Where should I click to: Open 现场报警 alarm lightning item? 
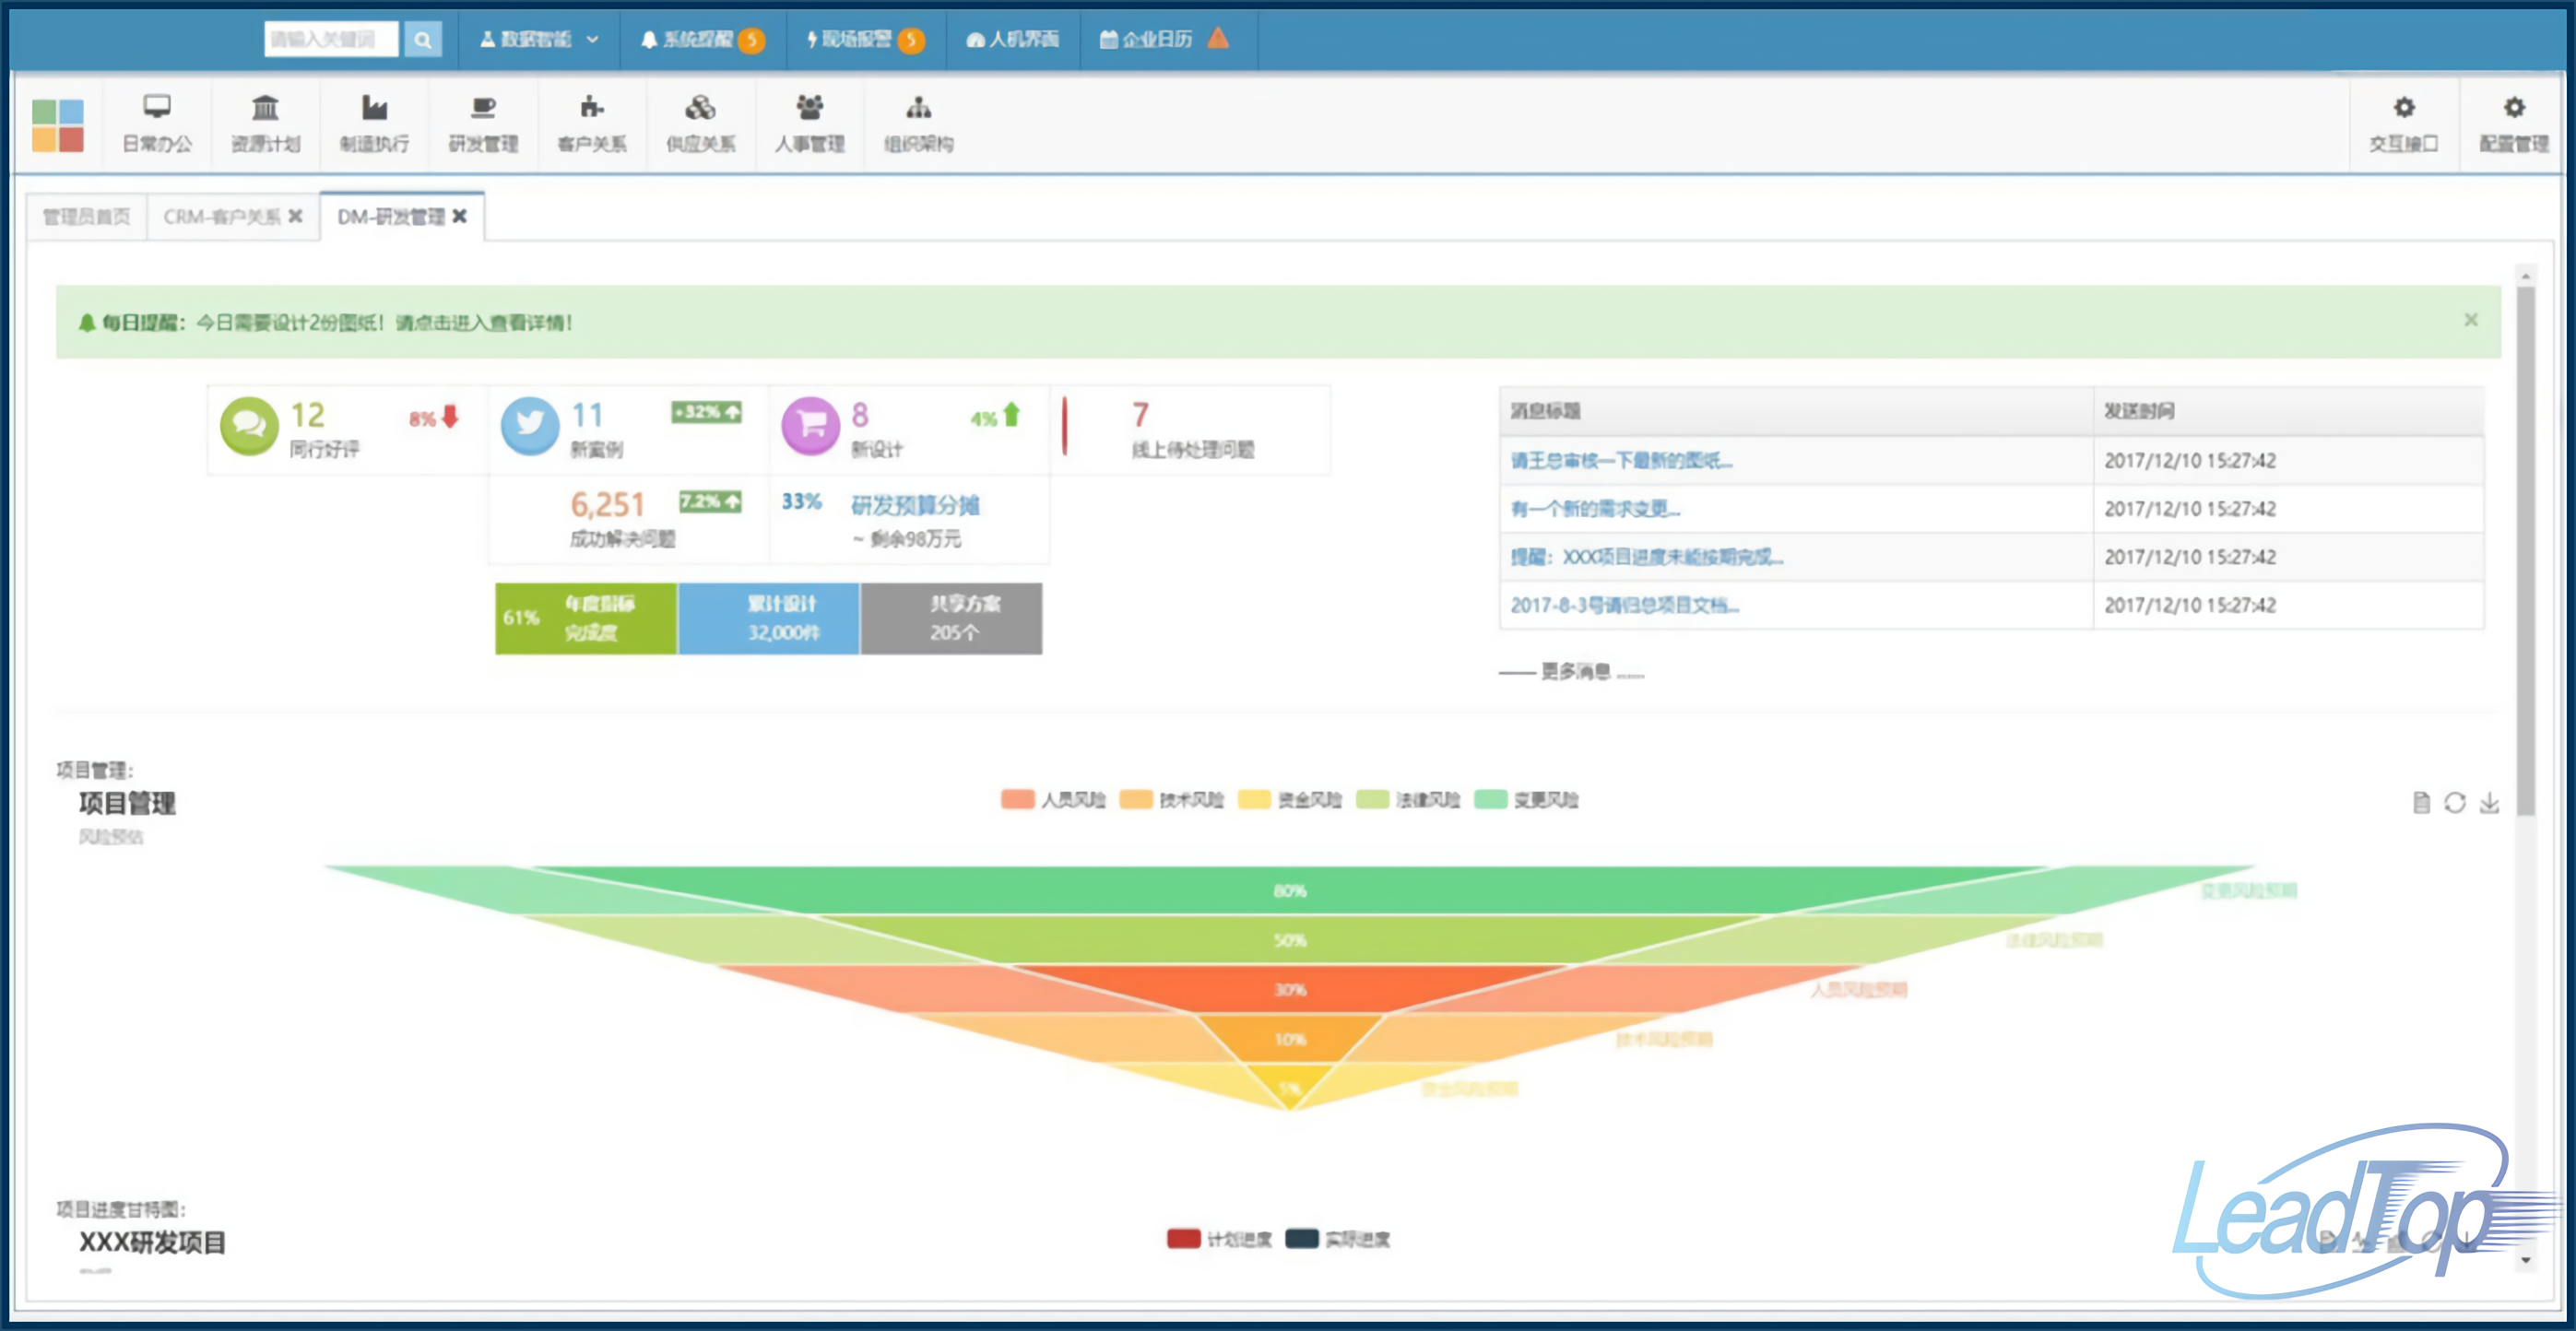(866, 40)
